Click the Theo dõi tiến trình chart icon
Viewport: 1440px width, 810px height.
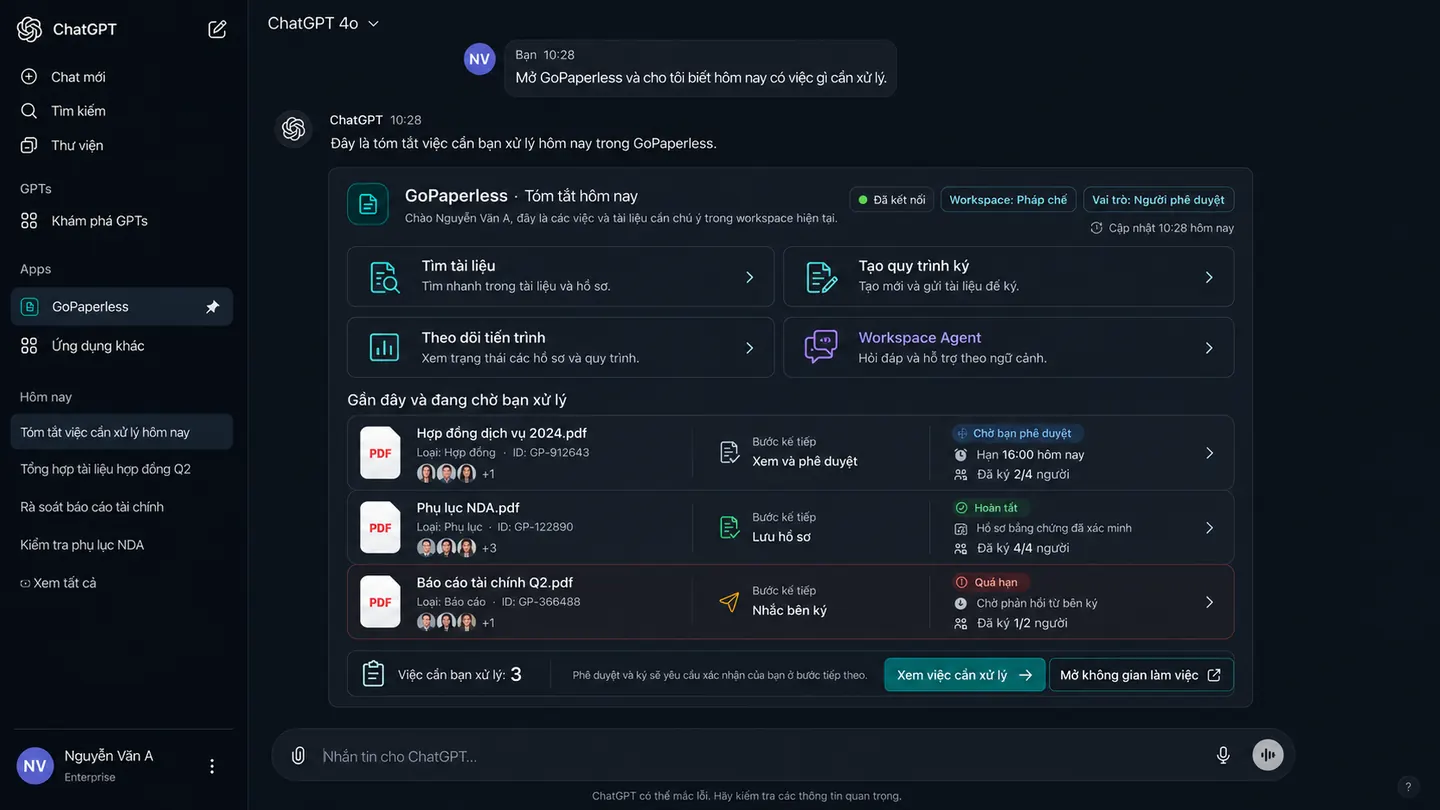pos(384,348)
